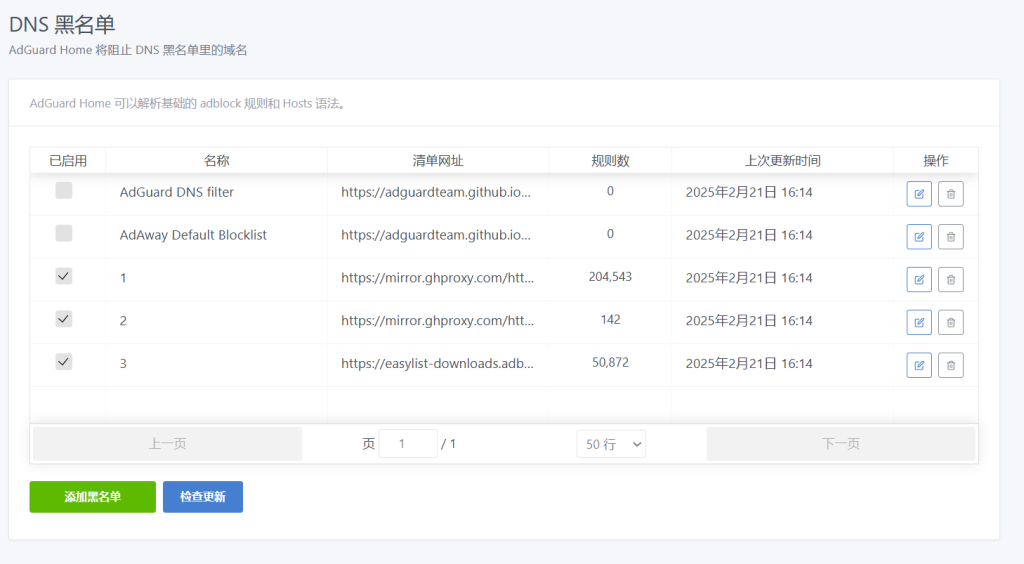Sort by the 清单网址 column header
The height and width of the screenshot is (564, 1024).
click(438, 161)
